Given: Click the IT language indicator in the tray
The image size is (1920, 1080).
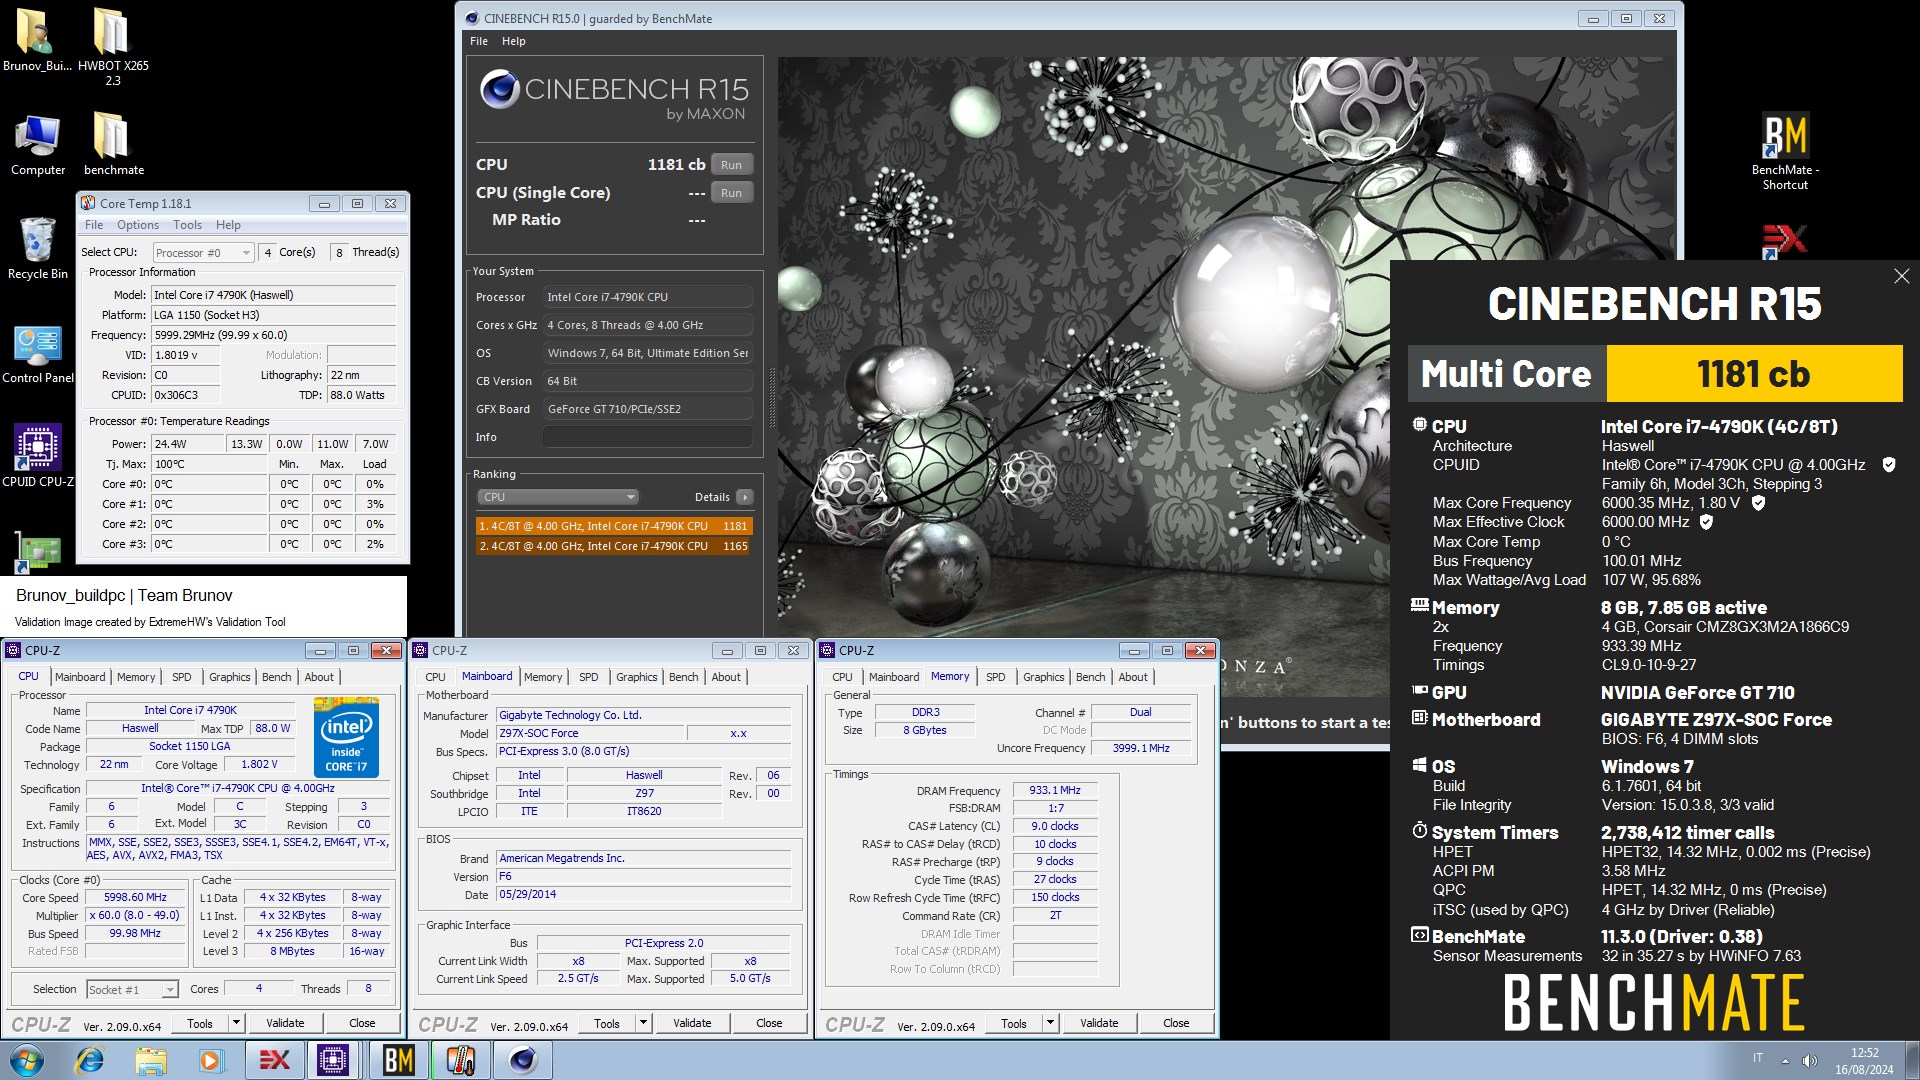Looking at the screenshot, I should point(1757,1058).
